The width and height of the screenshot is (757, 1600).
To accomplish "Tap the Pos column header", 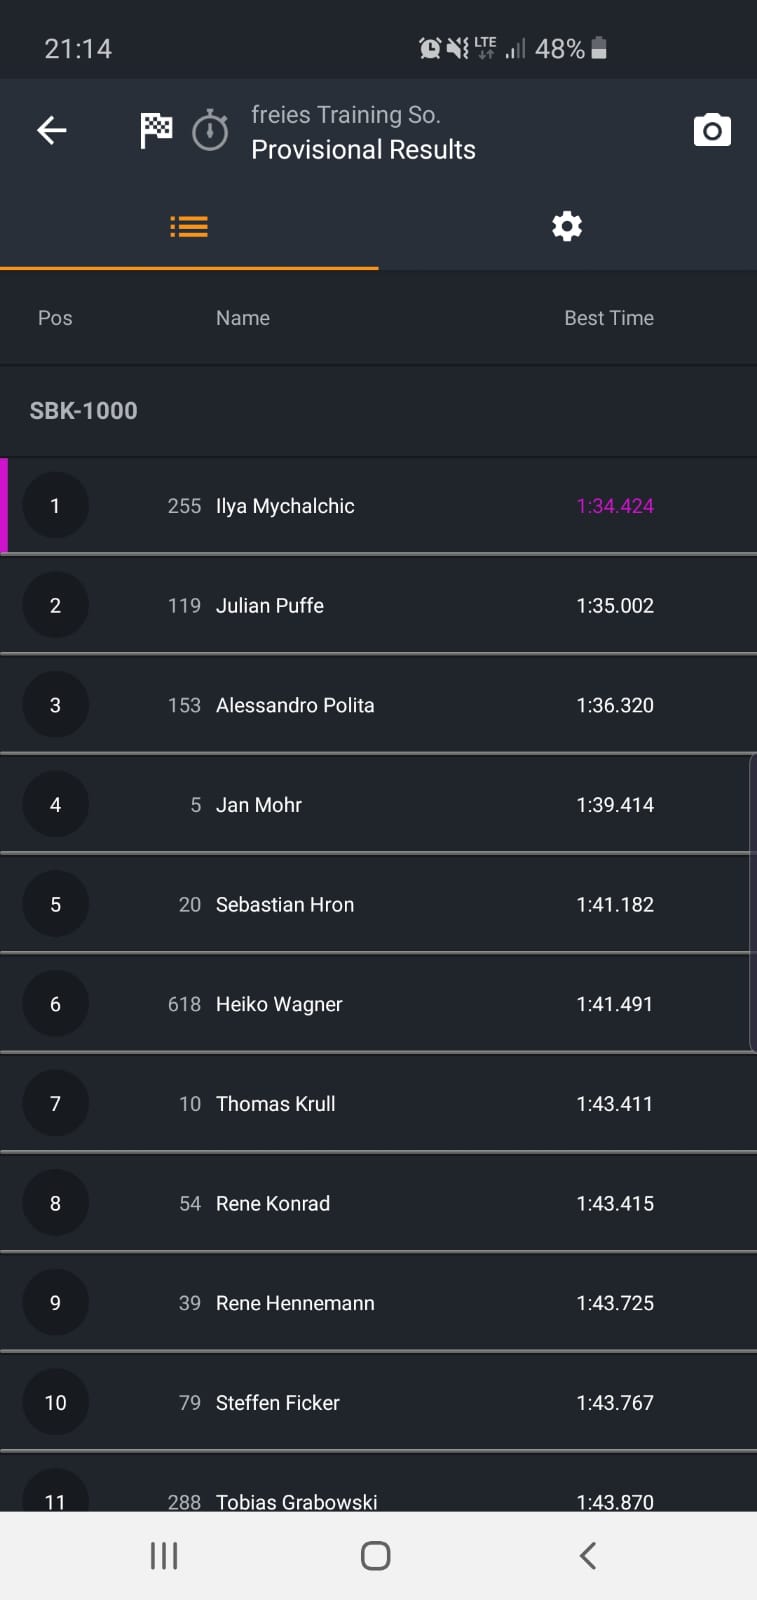I will tap(55, 318).
